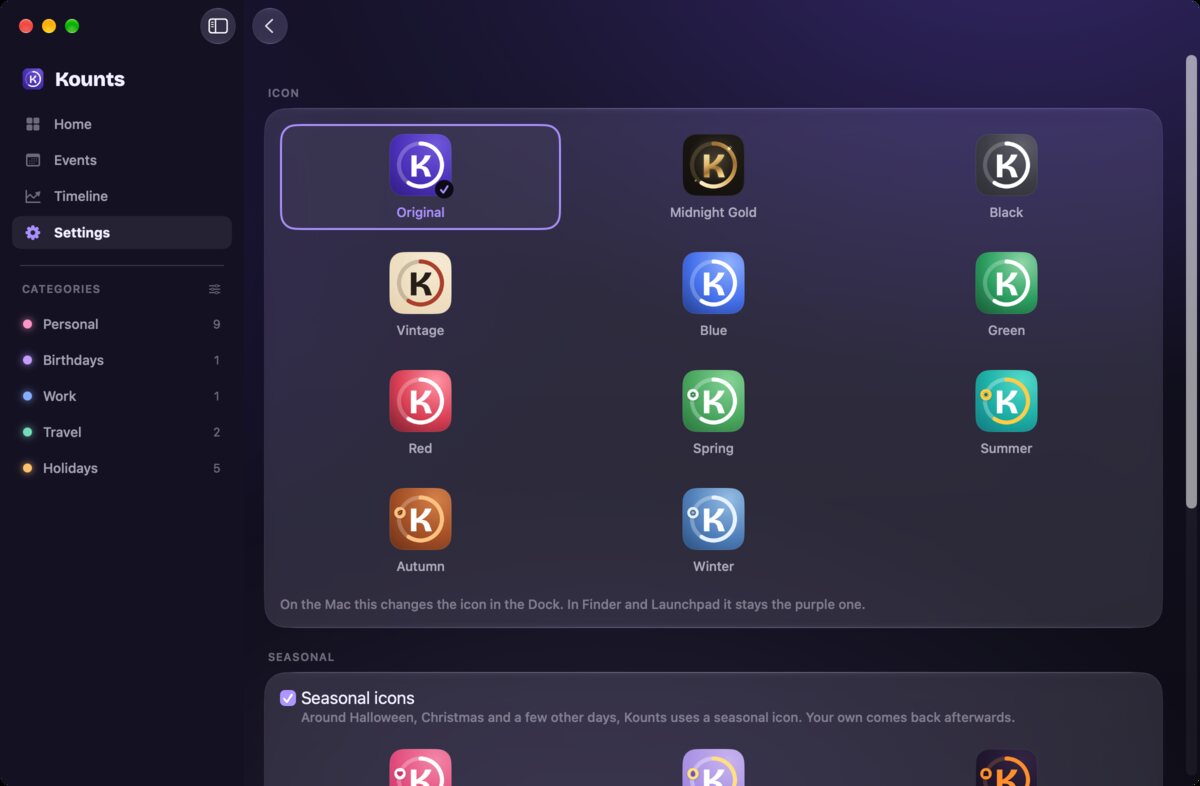
Task: Click the lavender seasonal icon preview
Action: (713, 767)
